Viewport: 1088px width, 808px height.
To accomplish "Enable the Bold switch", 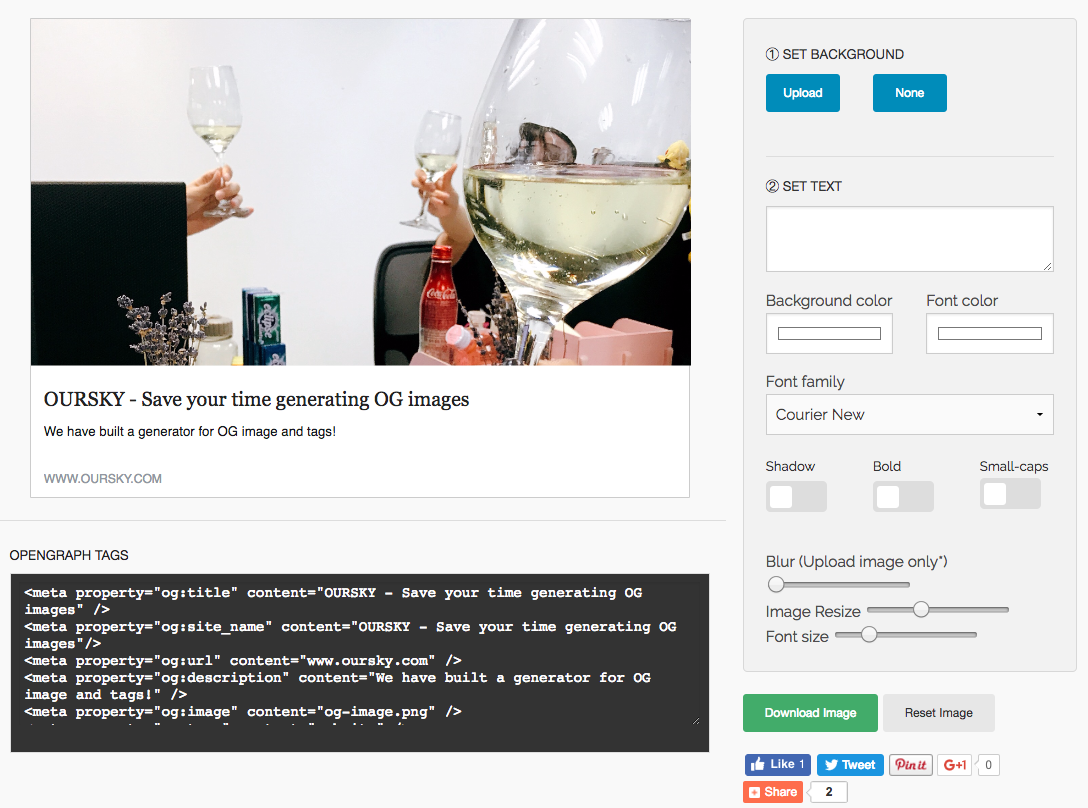I will pos(903,496).
